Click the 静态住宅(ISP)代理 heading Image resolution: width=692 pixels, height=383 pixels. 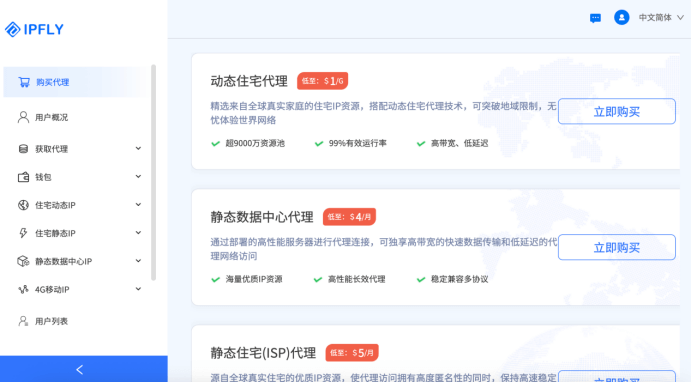263,353
